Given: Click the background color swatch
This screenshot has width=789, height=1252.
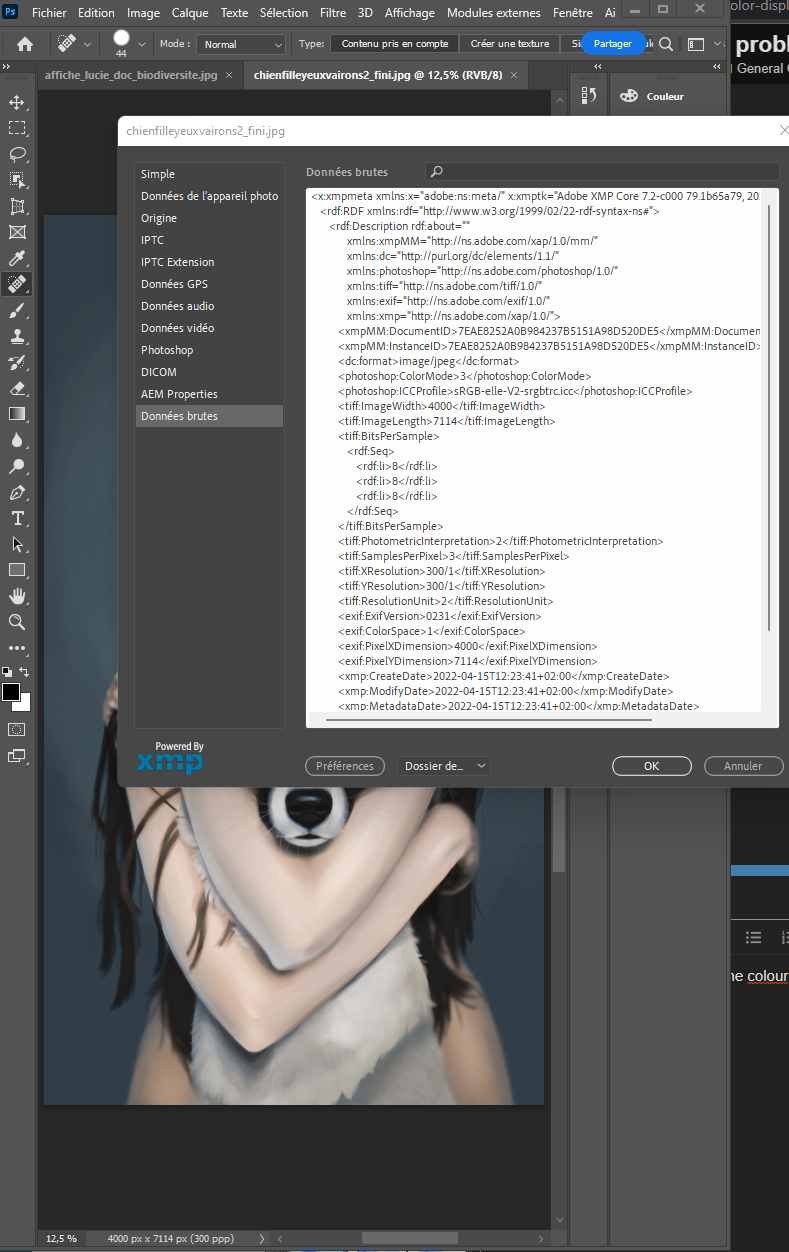Looking at the screenshot, I should coord(25,703).
